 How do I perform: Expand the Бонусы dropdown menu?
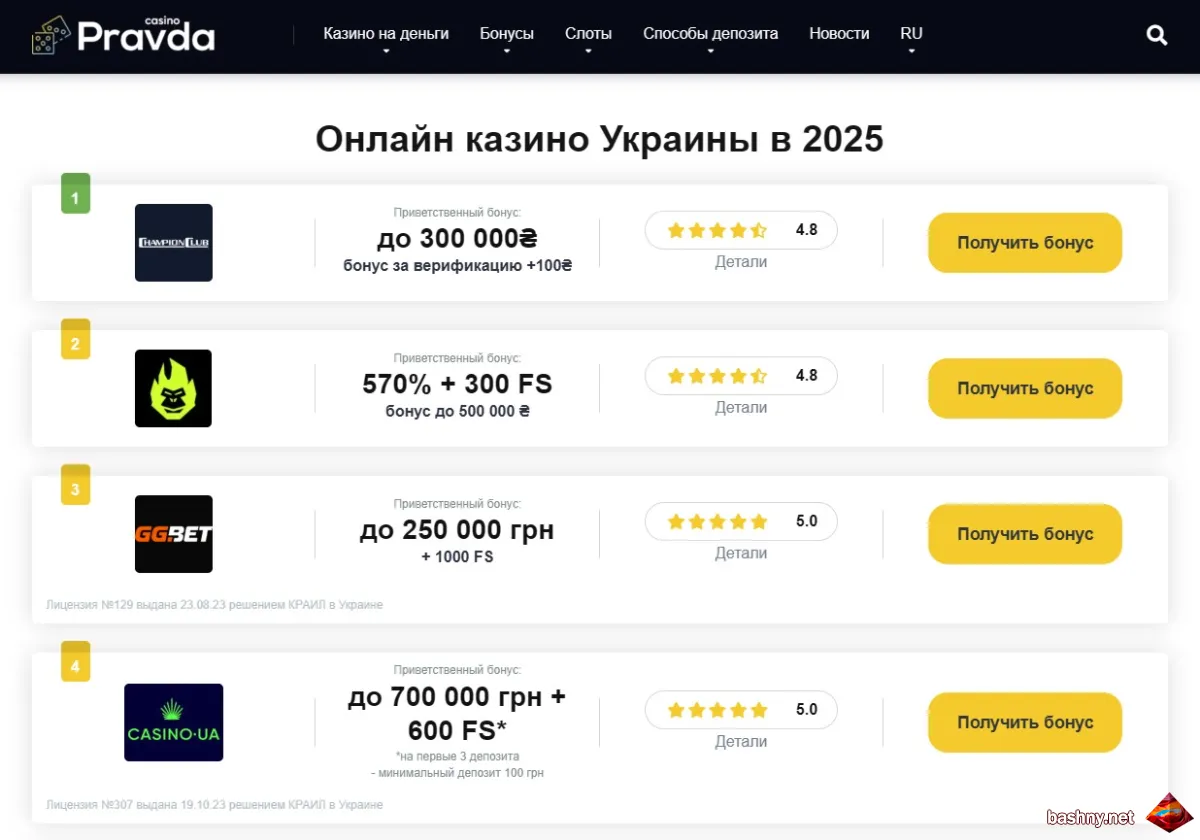(507, 34)
